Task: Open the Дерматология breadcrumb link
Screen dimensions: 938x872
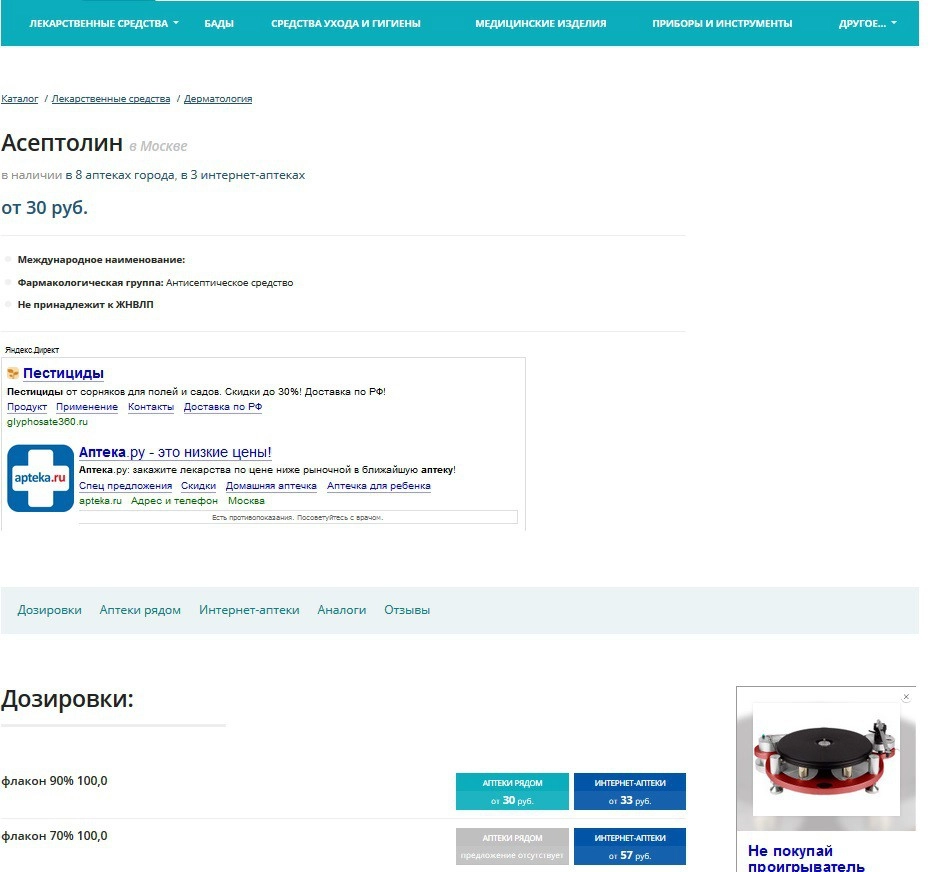Action: click(218, 99)
